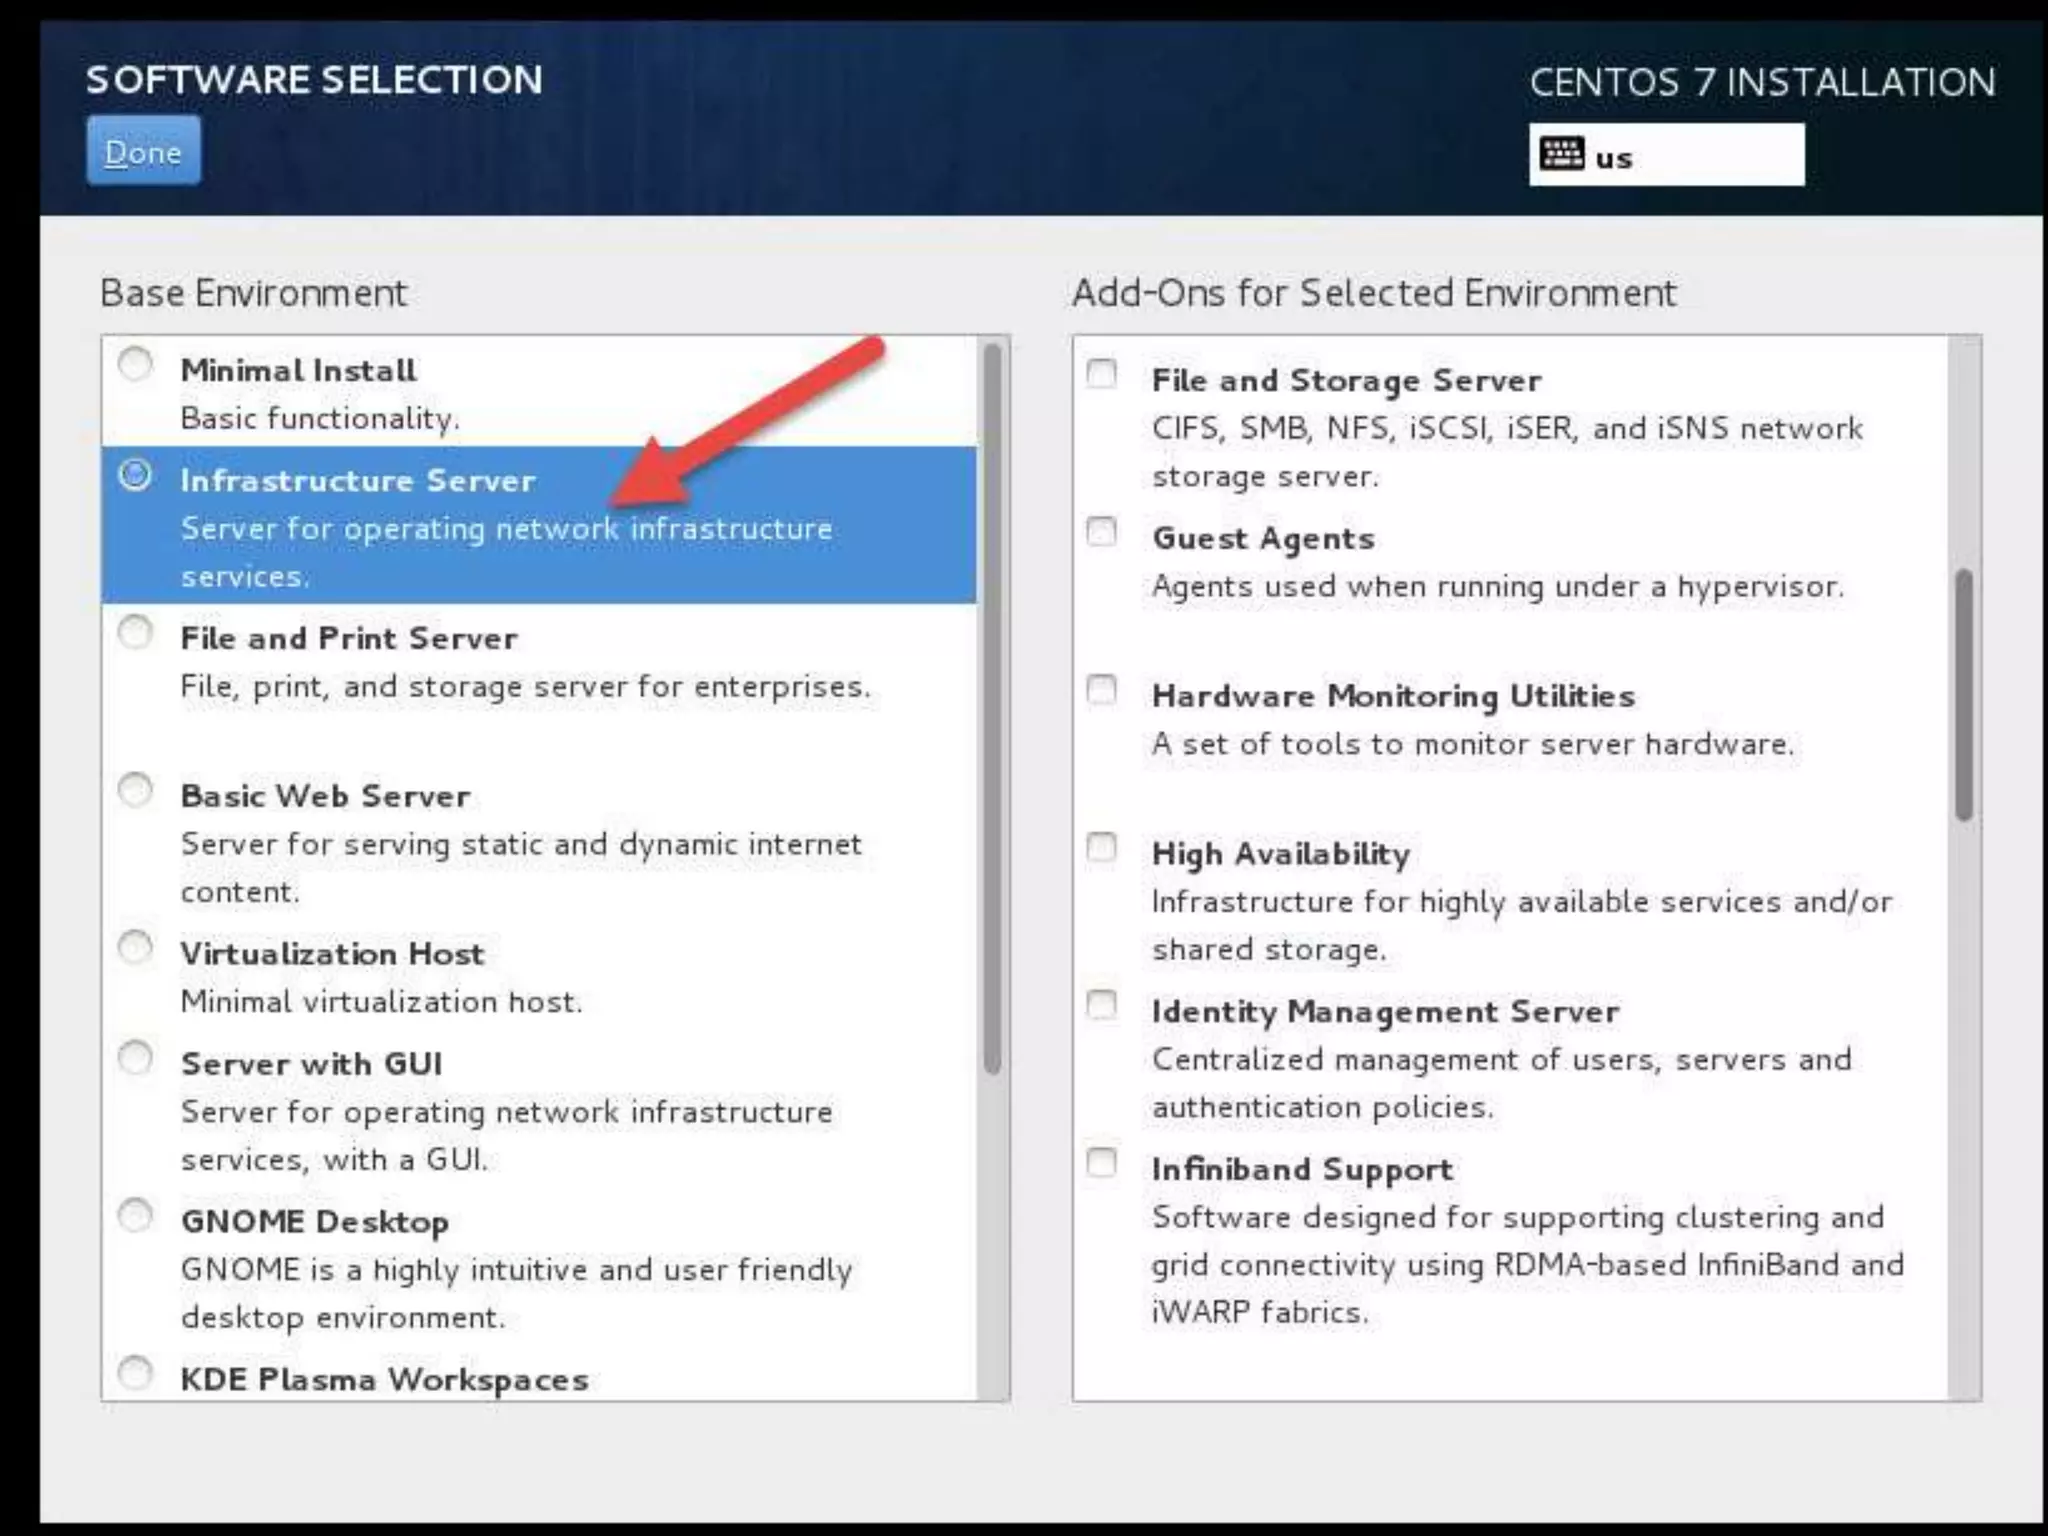Tick Hardware Monitoring Utilities checkbox

point(1102,690)
